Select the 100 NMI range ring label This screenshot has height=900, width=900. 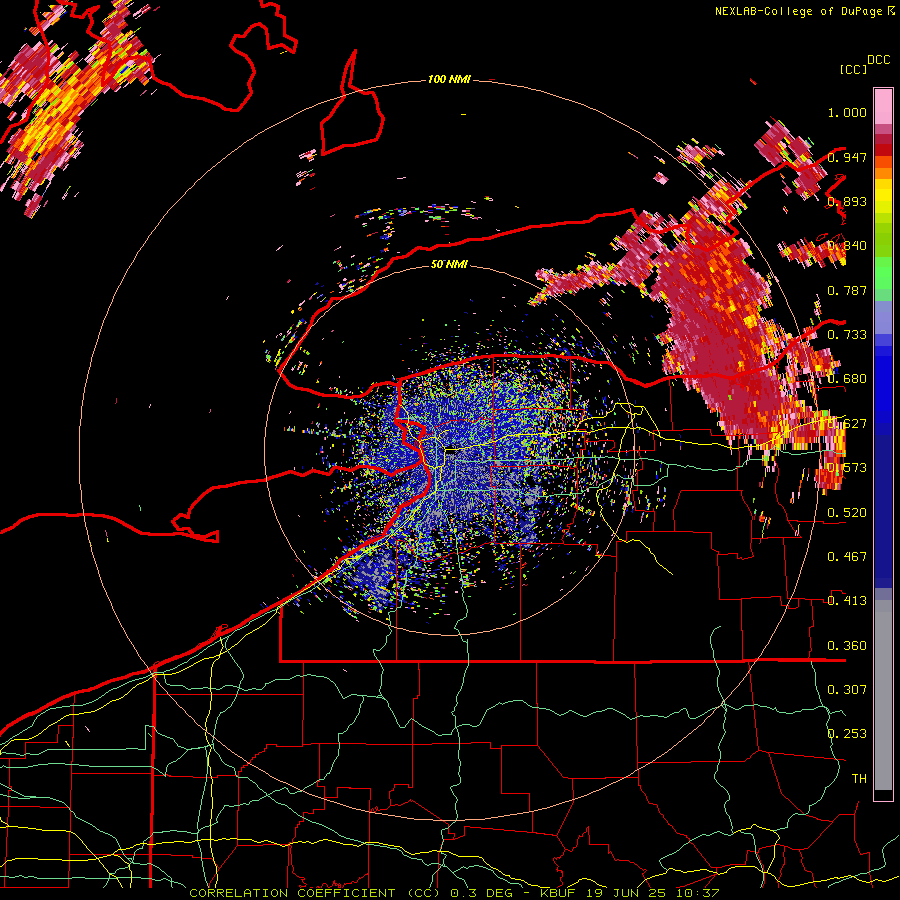(x=449, y=79)
